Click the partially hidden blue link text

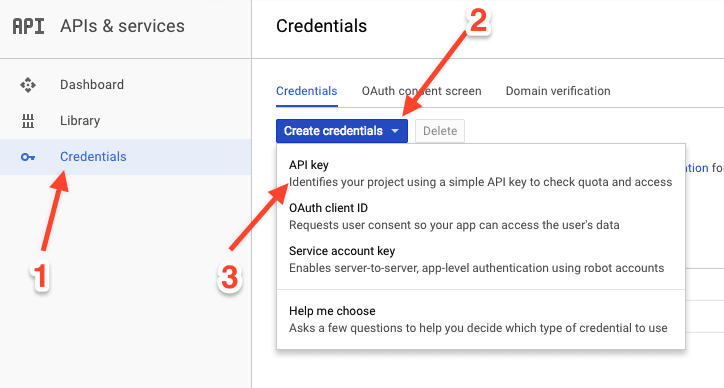(697, 168)
